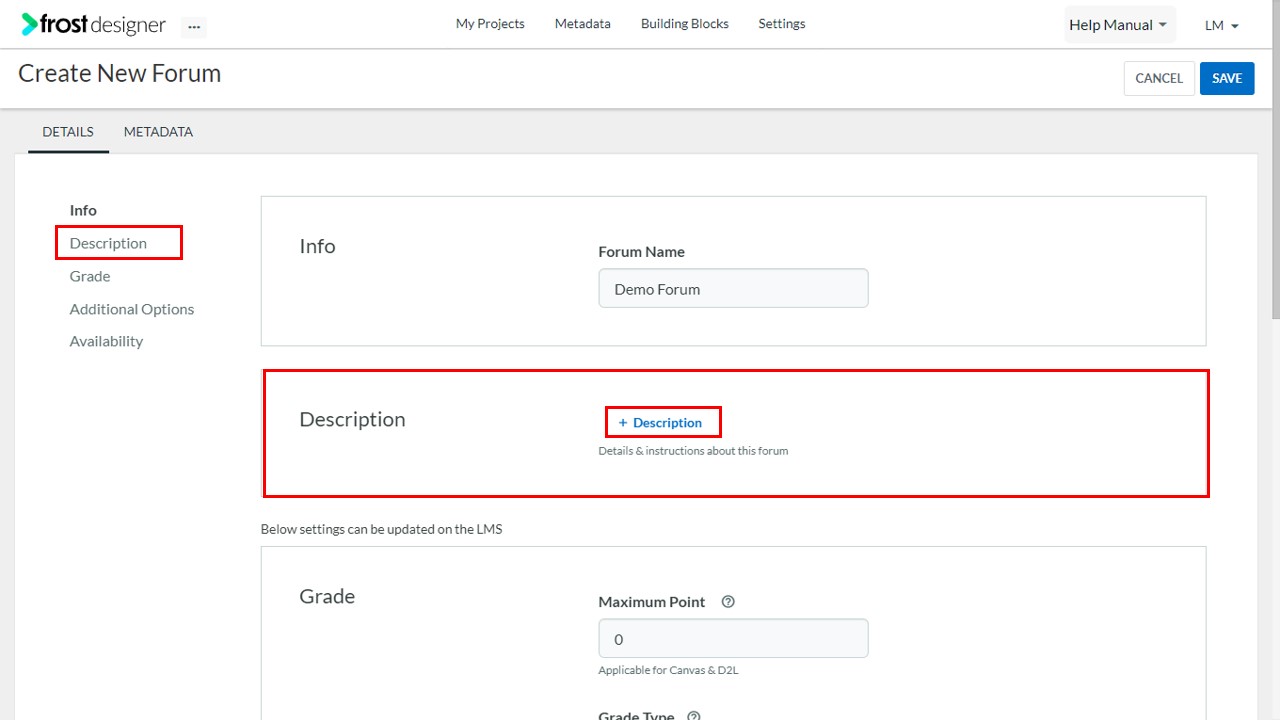Switch to the METADATA tab
The height and width of the screenshot is (720, 1280).
(x=158, y=132)
